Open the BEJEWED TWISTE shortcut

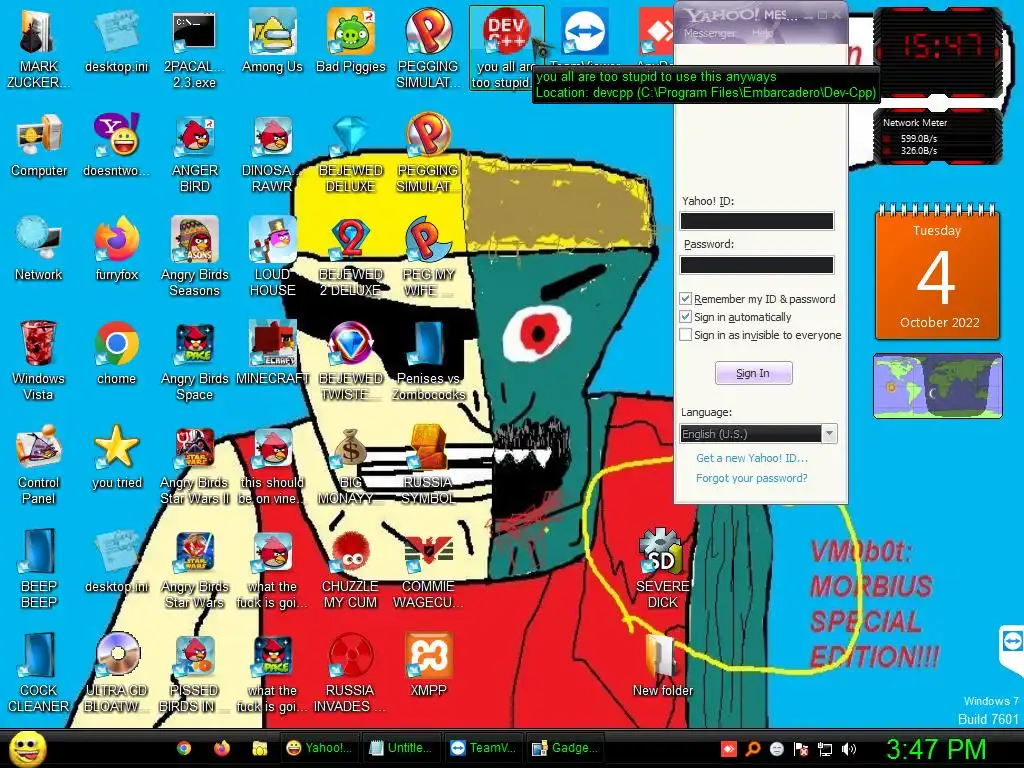click(x=350, y=360)
